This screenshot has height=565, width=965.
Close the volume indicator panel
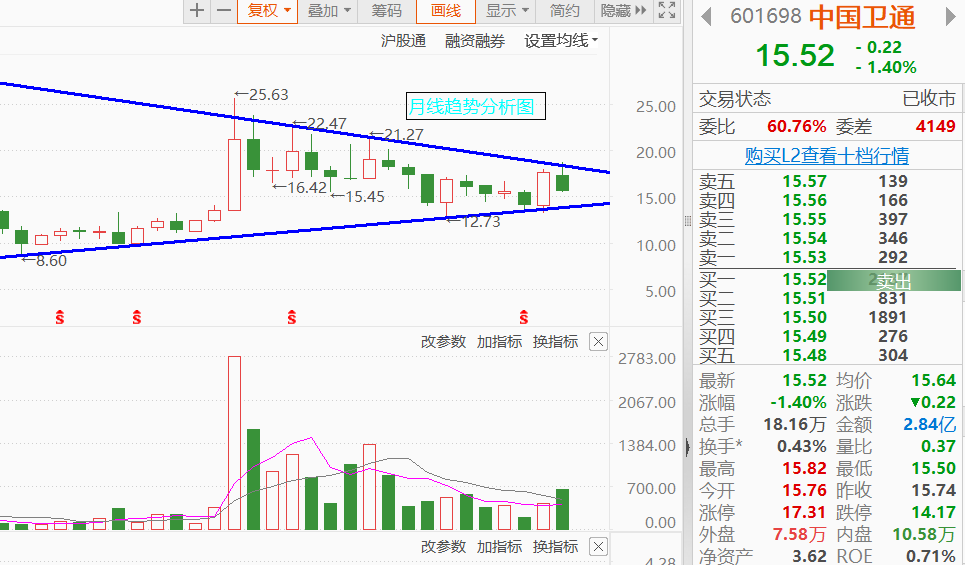(x=598, y=342)
